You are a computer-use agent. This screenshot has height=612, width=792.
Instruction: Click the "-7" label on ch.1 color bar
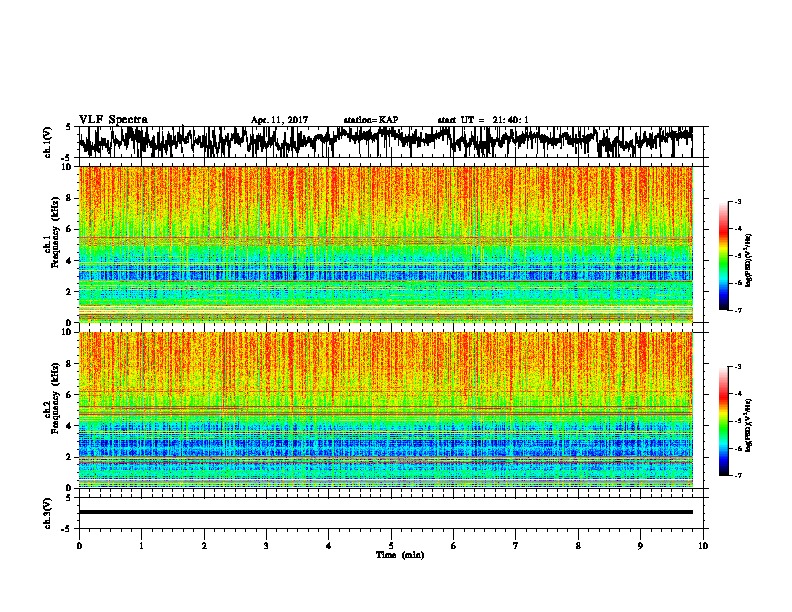point(738,310)
